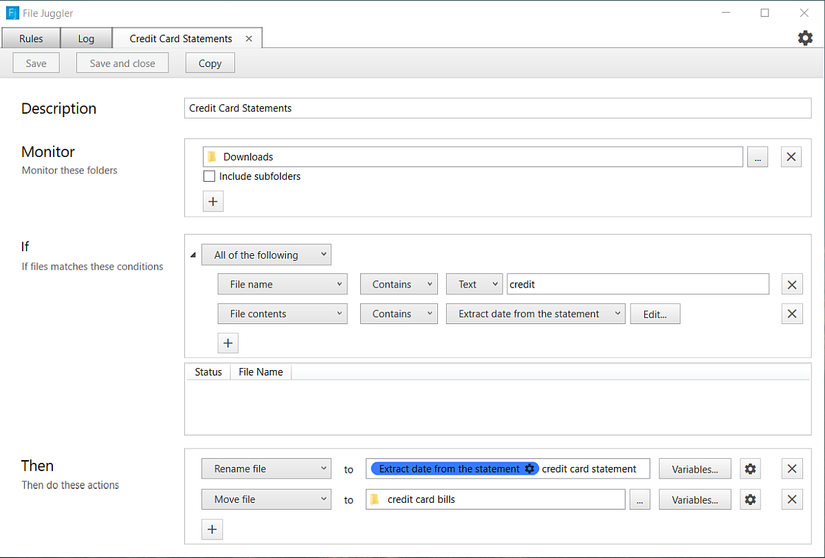Open Rename file action options gear
Viewport: 825px width, 558px height.
pos(750,469)
